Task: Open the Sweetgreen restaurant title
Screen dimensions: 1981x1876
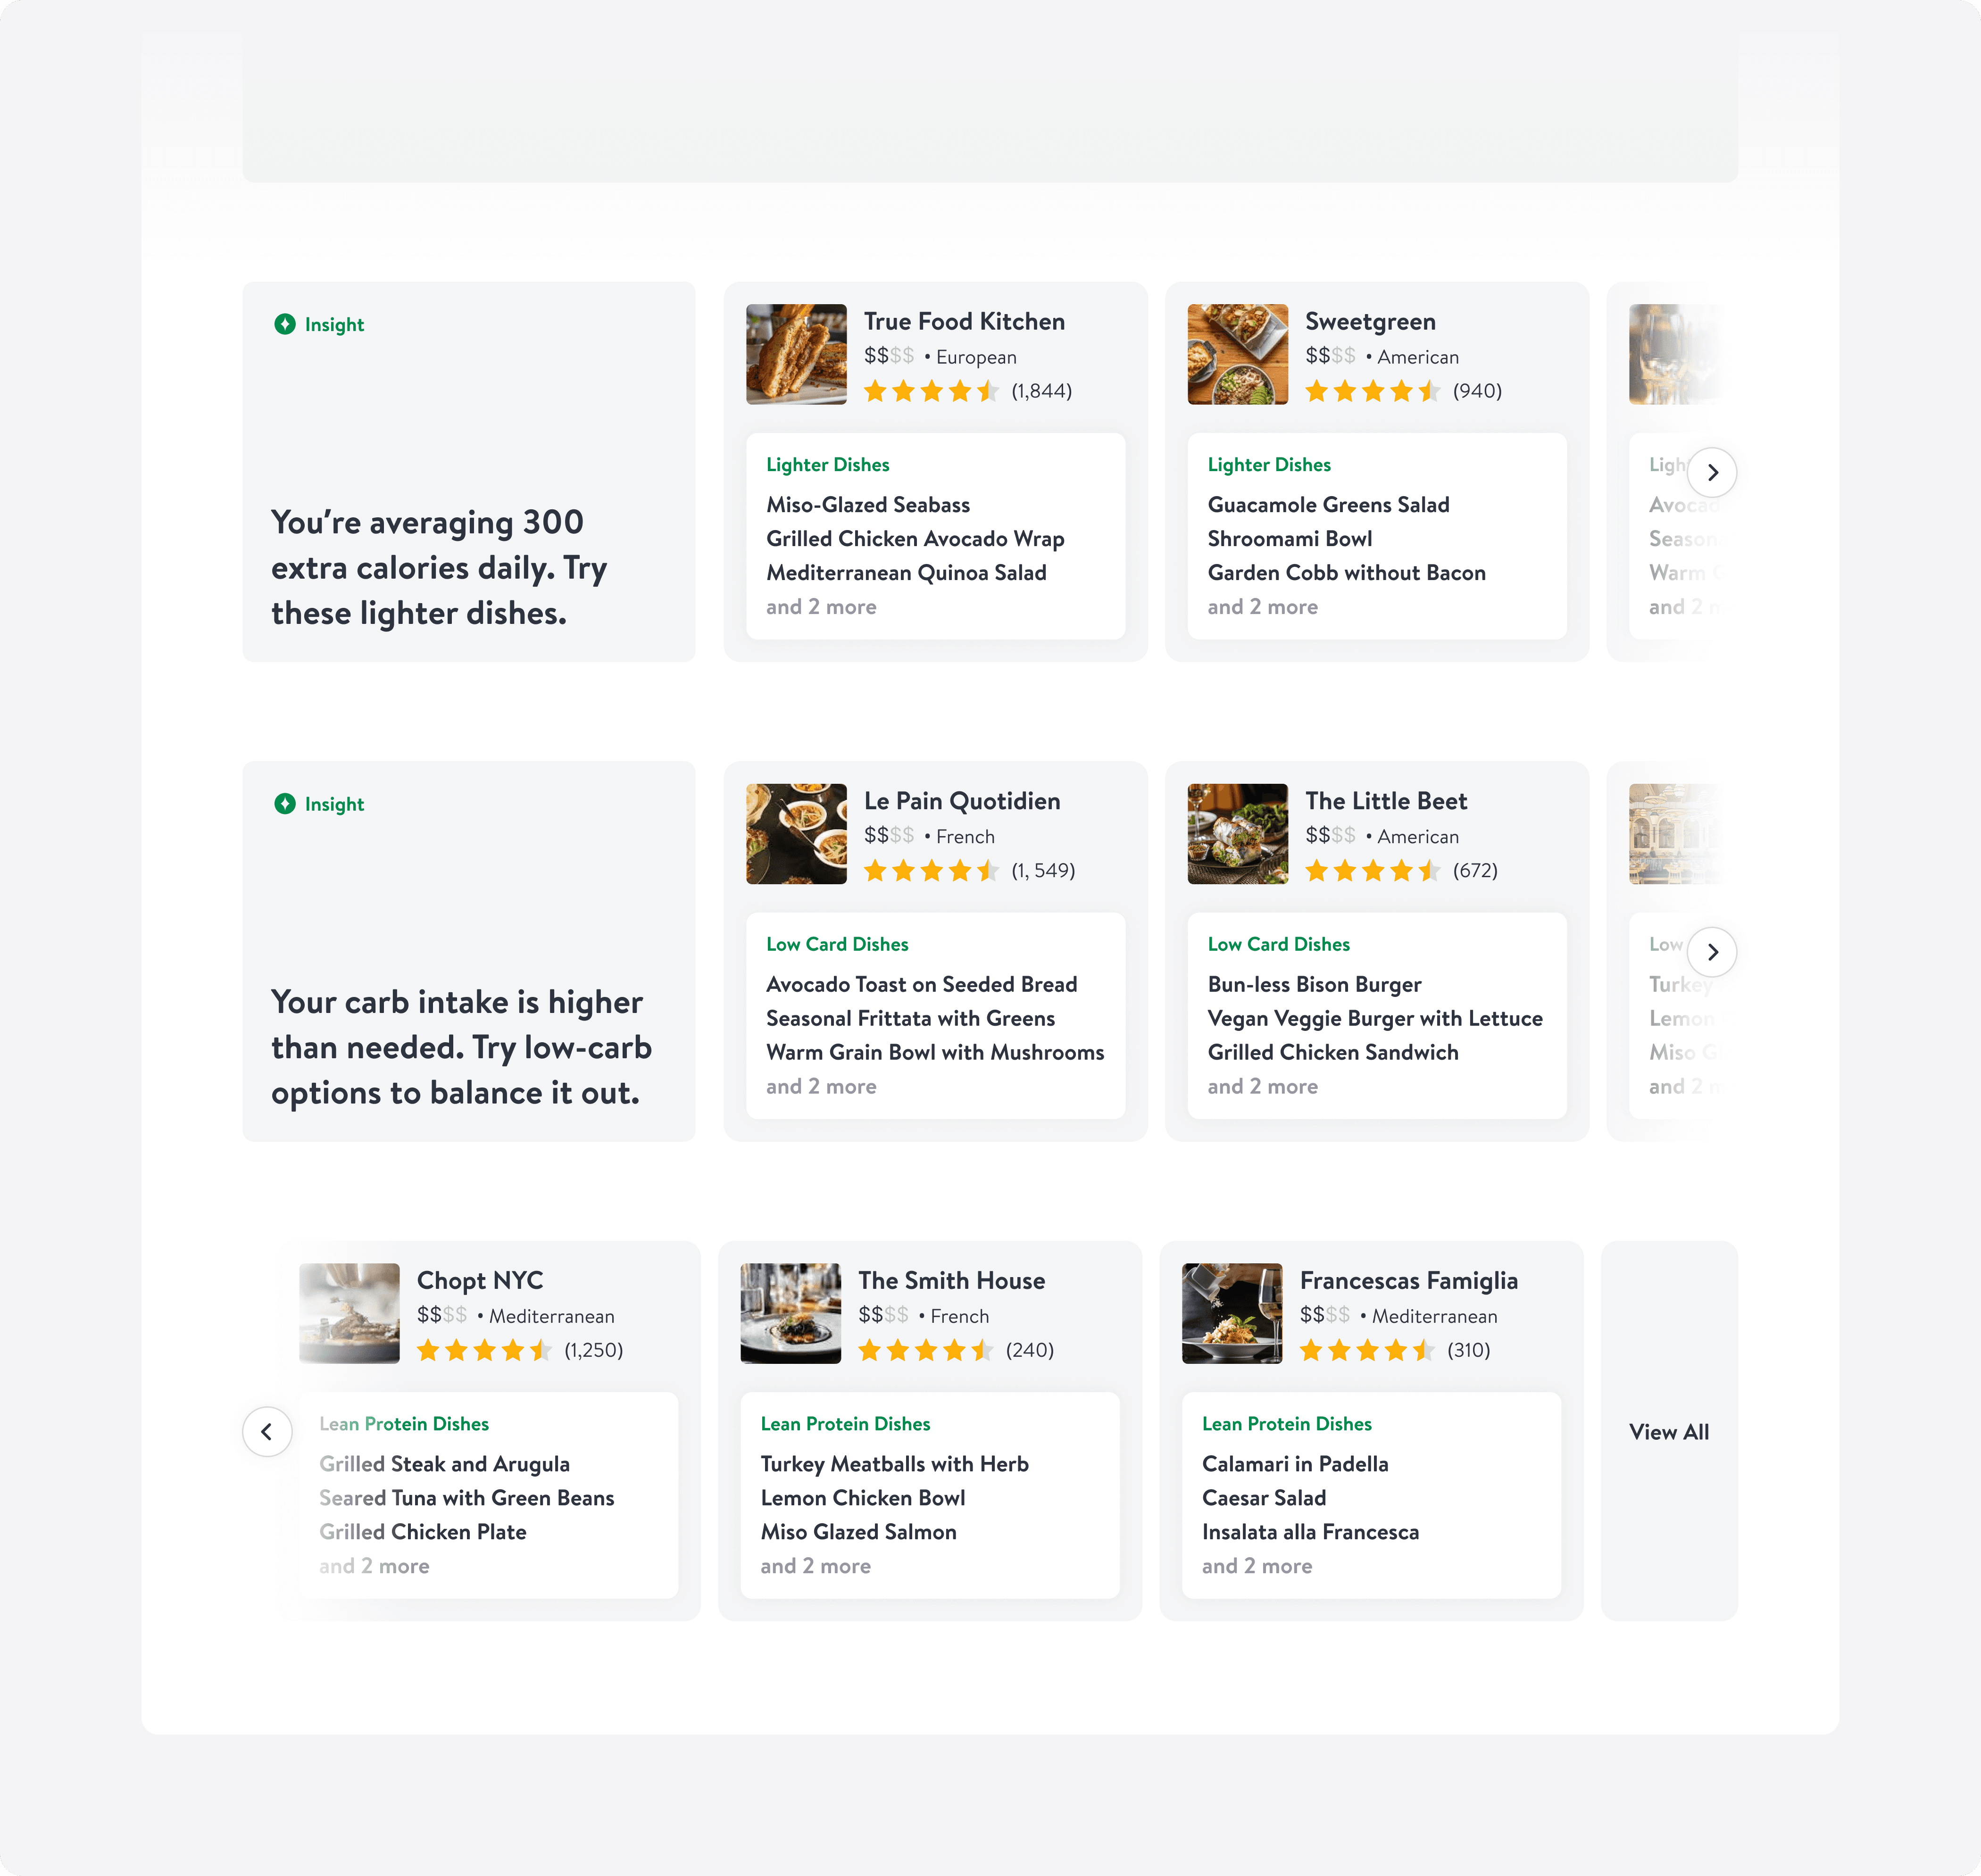Action: pyautogui.click(x=1370, y=321)
